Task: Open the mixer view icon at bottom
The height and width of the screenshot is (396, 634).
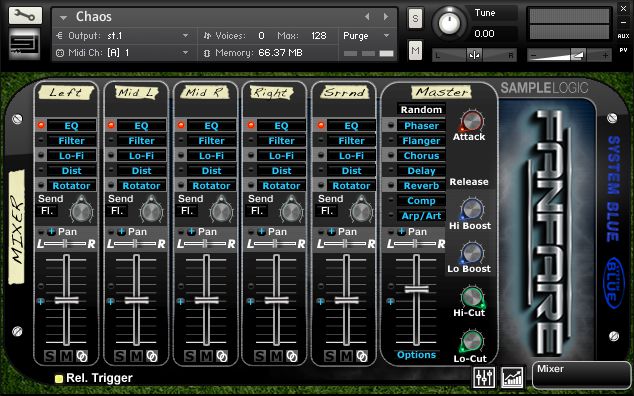Action: tap(484, 377)
